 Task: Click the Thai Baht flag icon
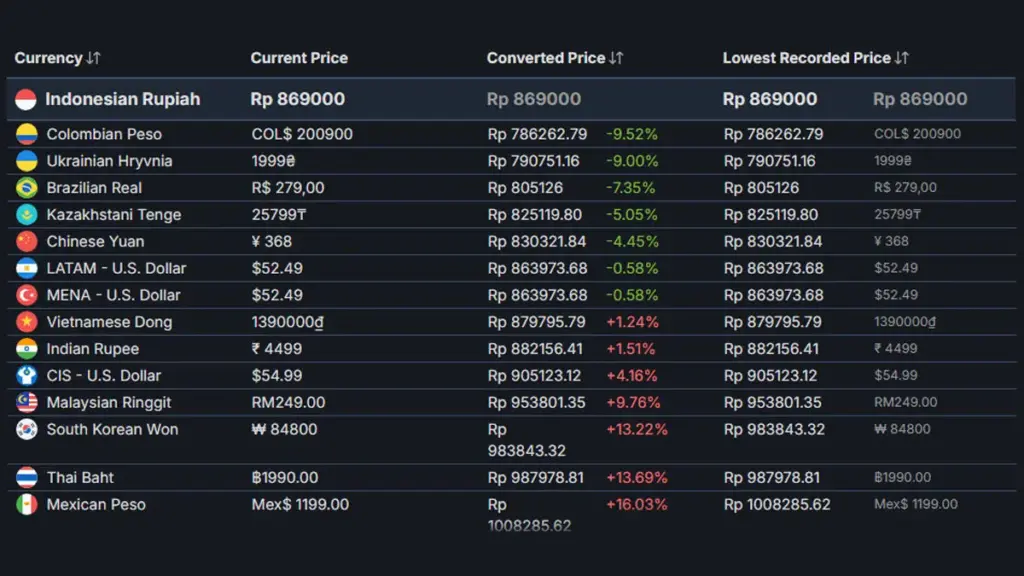click(29, 477)
